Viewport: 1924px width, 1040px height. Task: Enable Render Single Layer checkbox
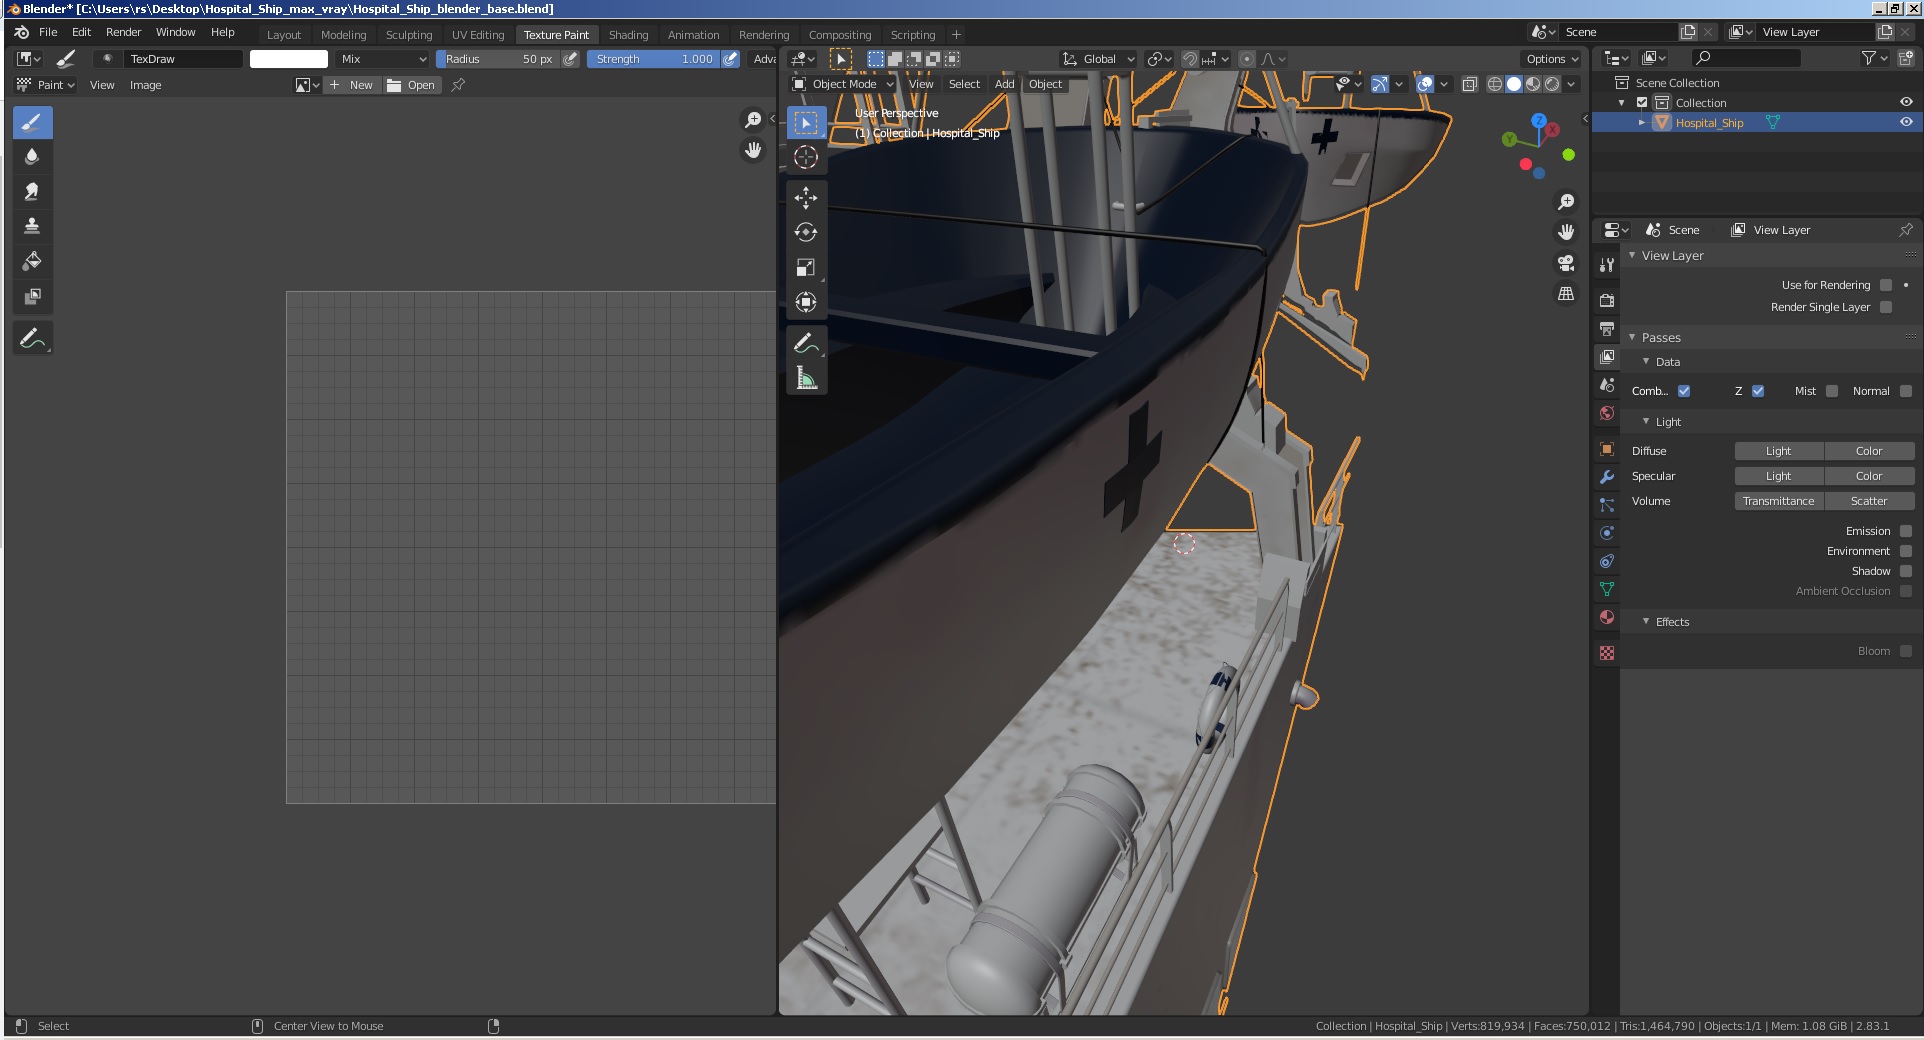1886,307
